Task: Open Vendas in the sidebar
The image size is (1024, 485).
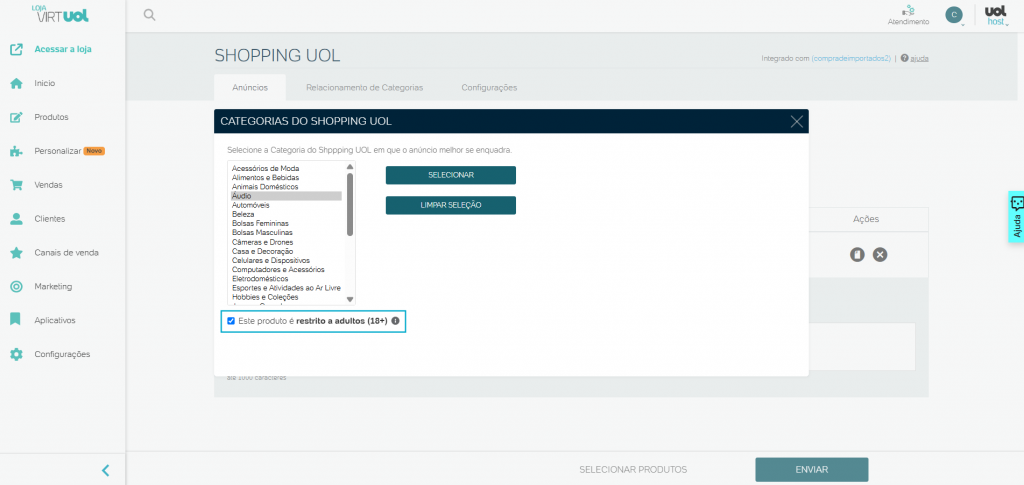Action: point(48,185)
